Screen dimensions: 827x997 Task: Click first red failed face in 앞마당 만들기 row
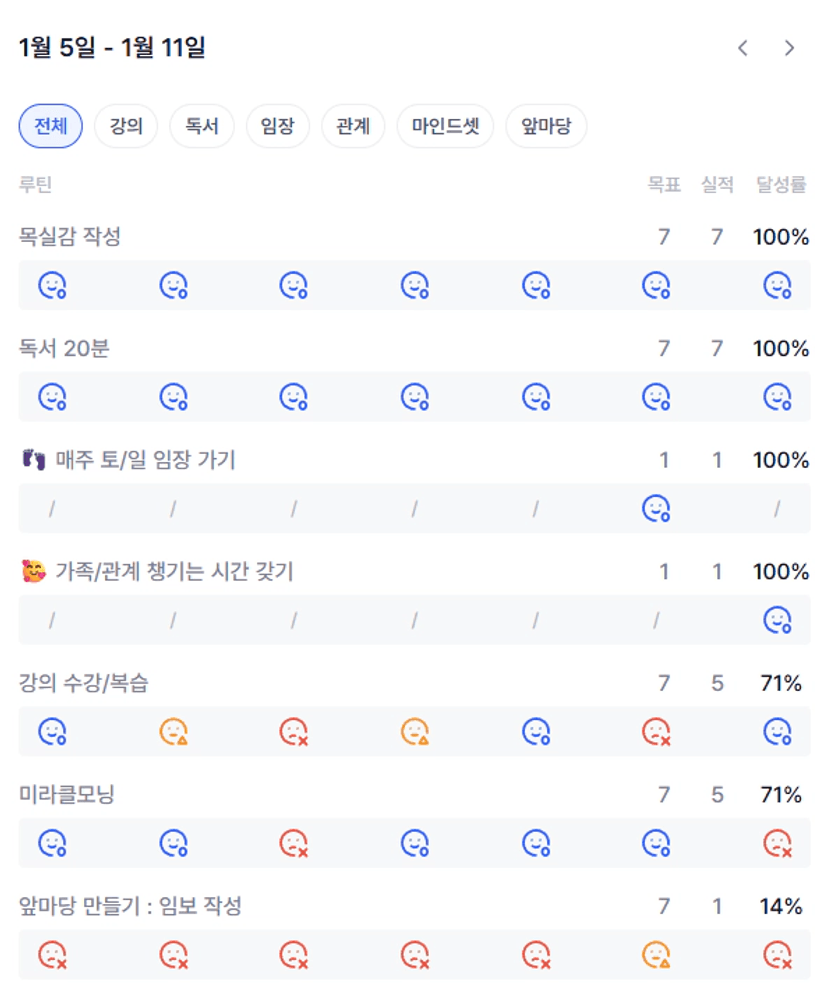click(52, 955)
